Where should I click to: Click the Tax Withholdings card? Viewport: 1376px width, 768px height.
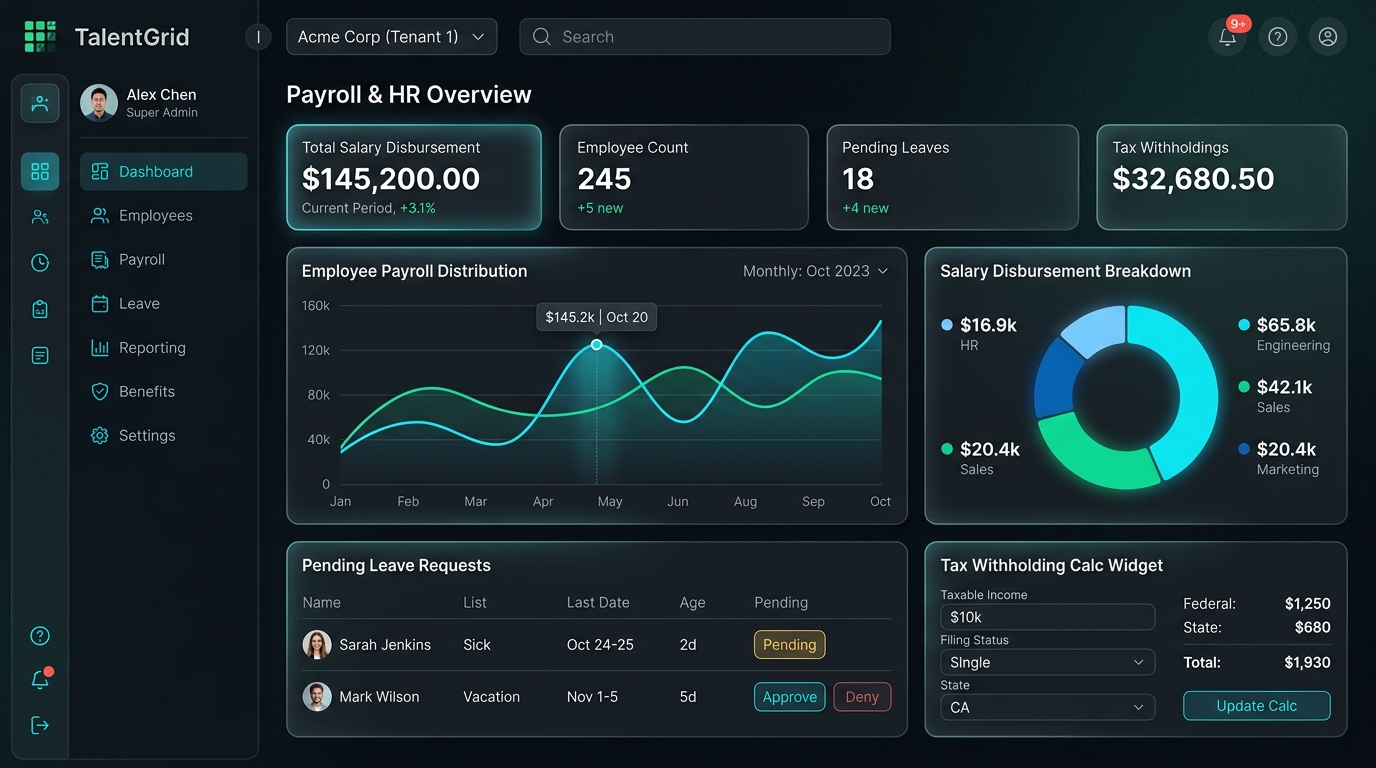pos(1222,177)
